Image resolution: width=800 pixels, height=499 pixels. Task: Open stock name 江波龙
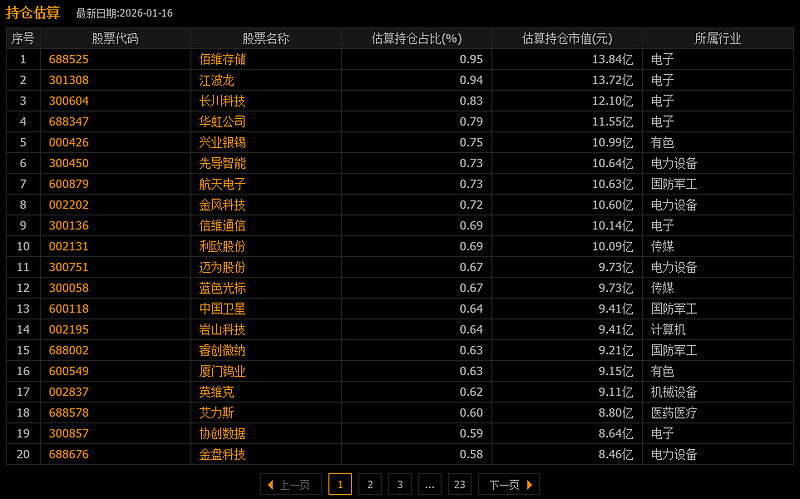coord(216,80)
